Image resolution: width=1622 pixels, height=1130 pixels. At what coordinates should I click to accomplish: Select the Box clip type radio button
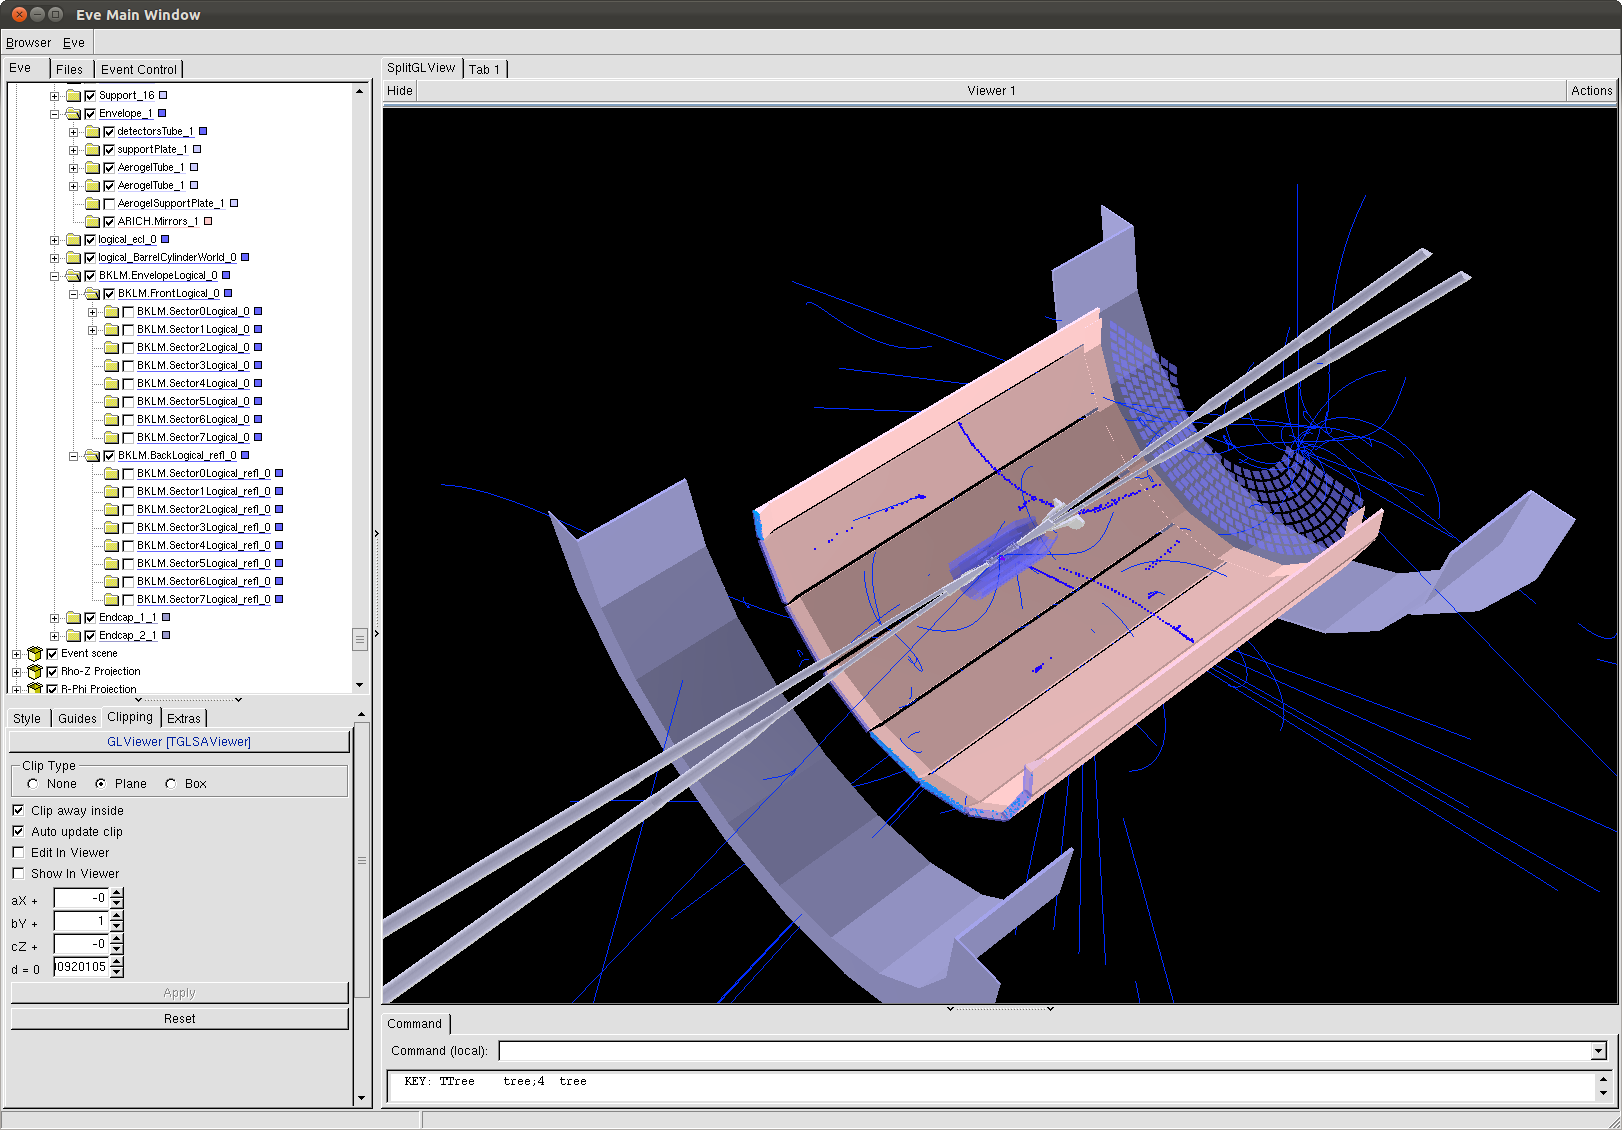(171, 784)
